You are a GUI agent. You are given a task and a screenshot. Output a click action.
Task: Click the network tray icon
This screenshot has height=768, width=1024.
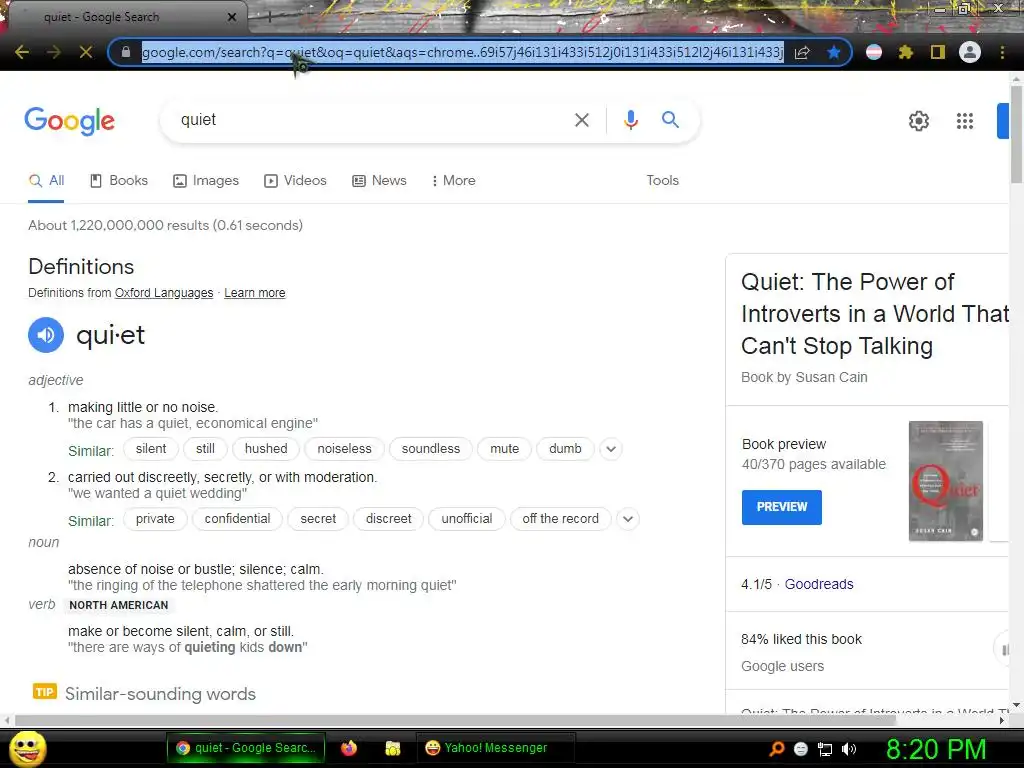825,749
